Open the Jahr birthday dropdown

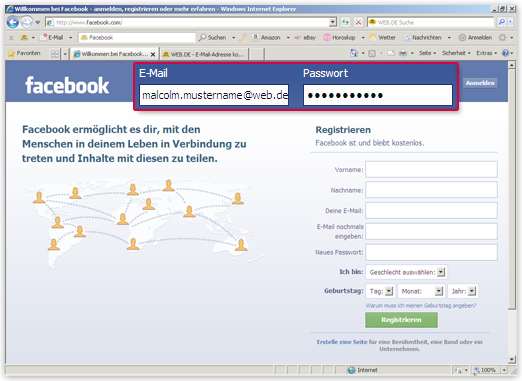point(463,291)
